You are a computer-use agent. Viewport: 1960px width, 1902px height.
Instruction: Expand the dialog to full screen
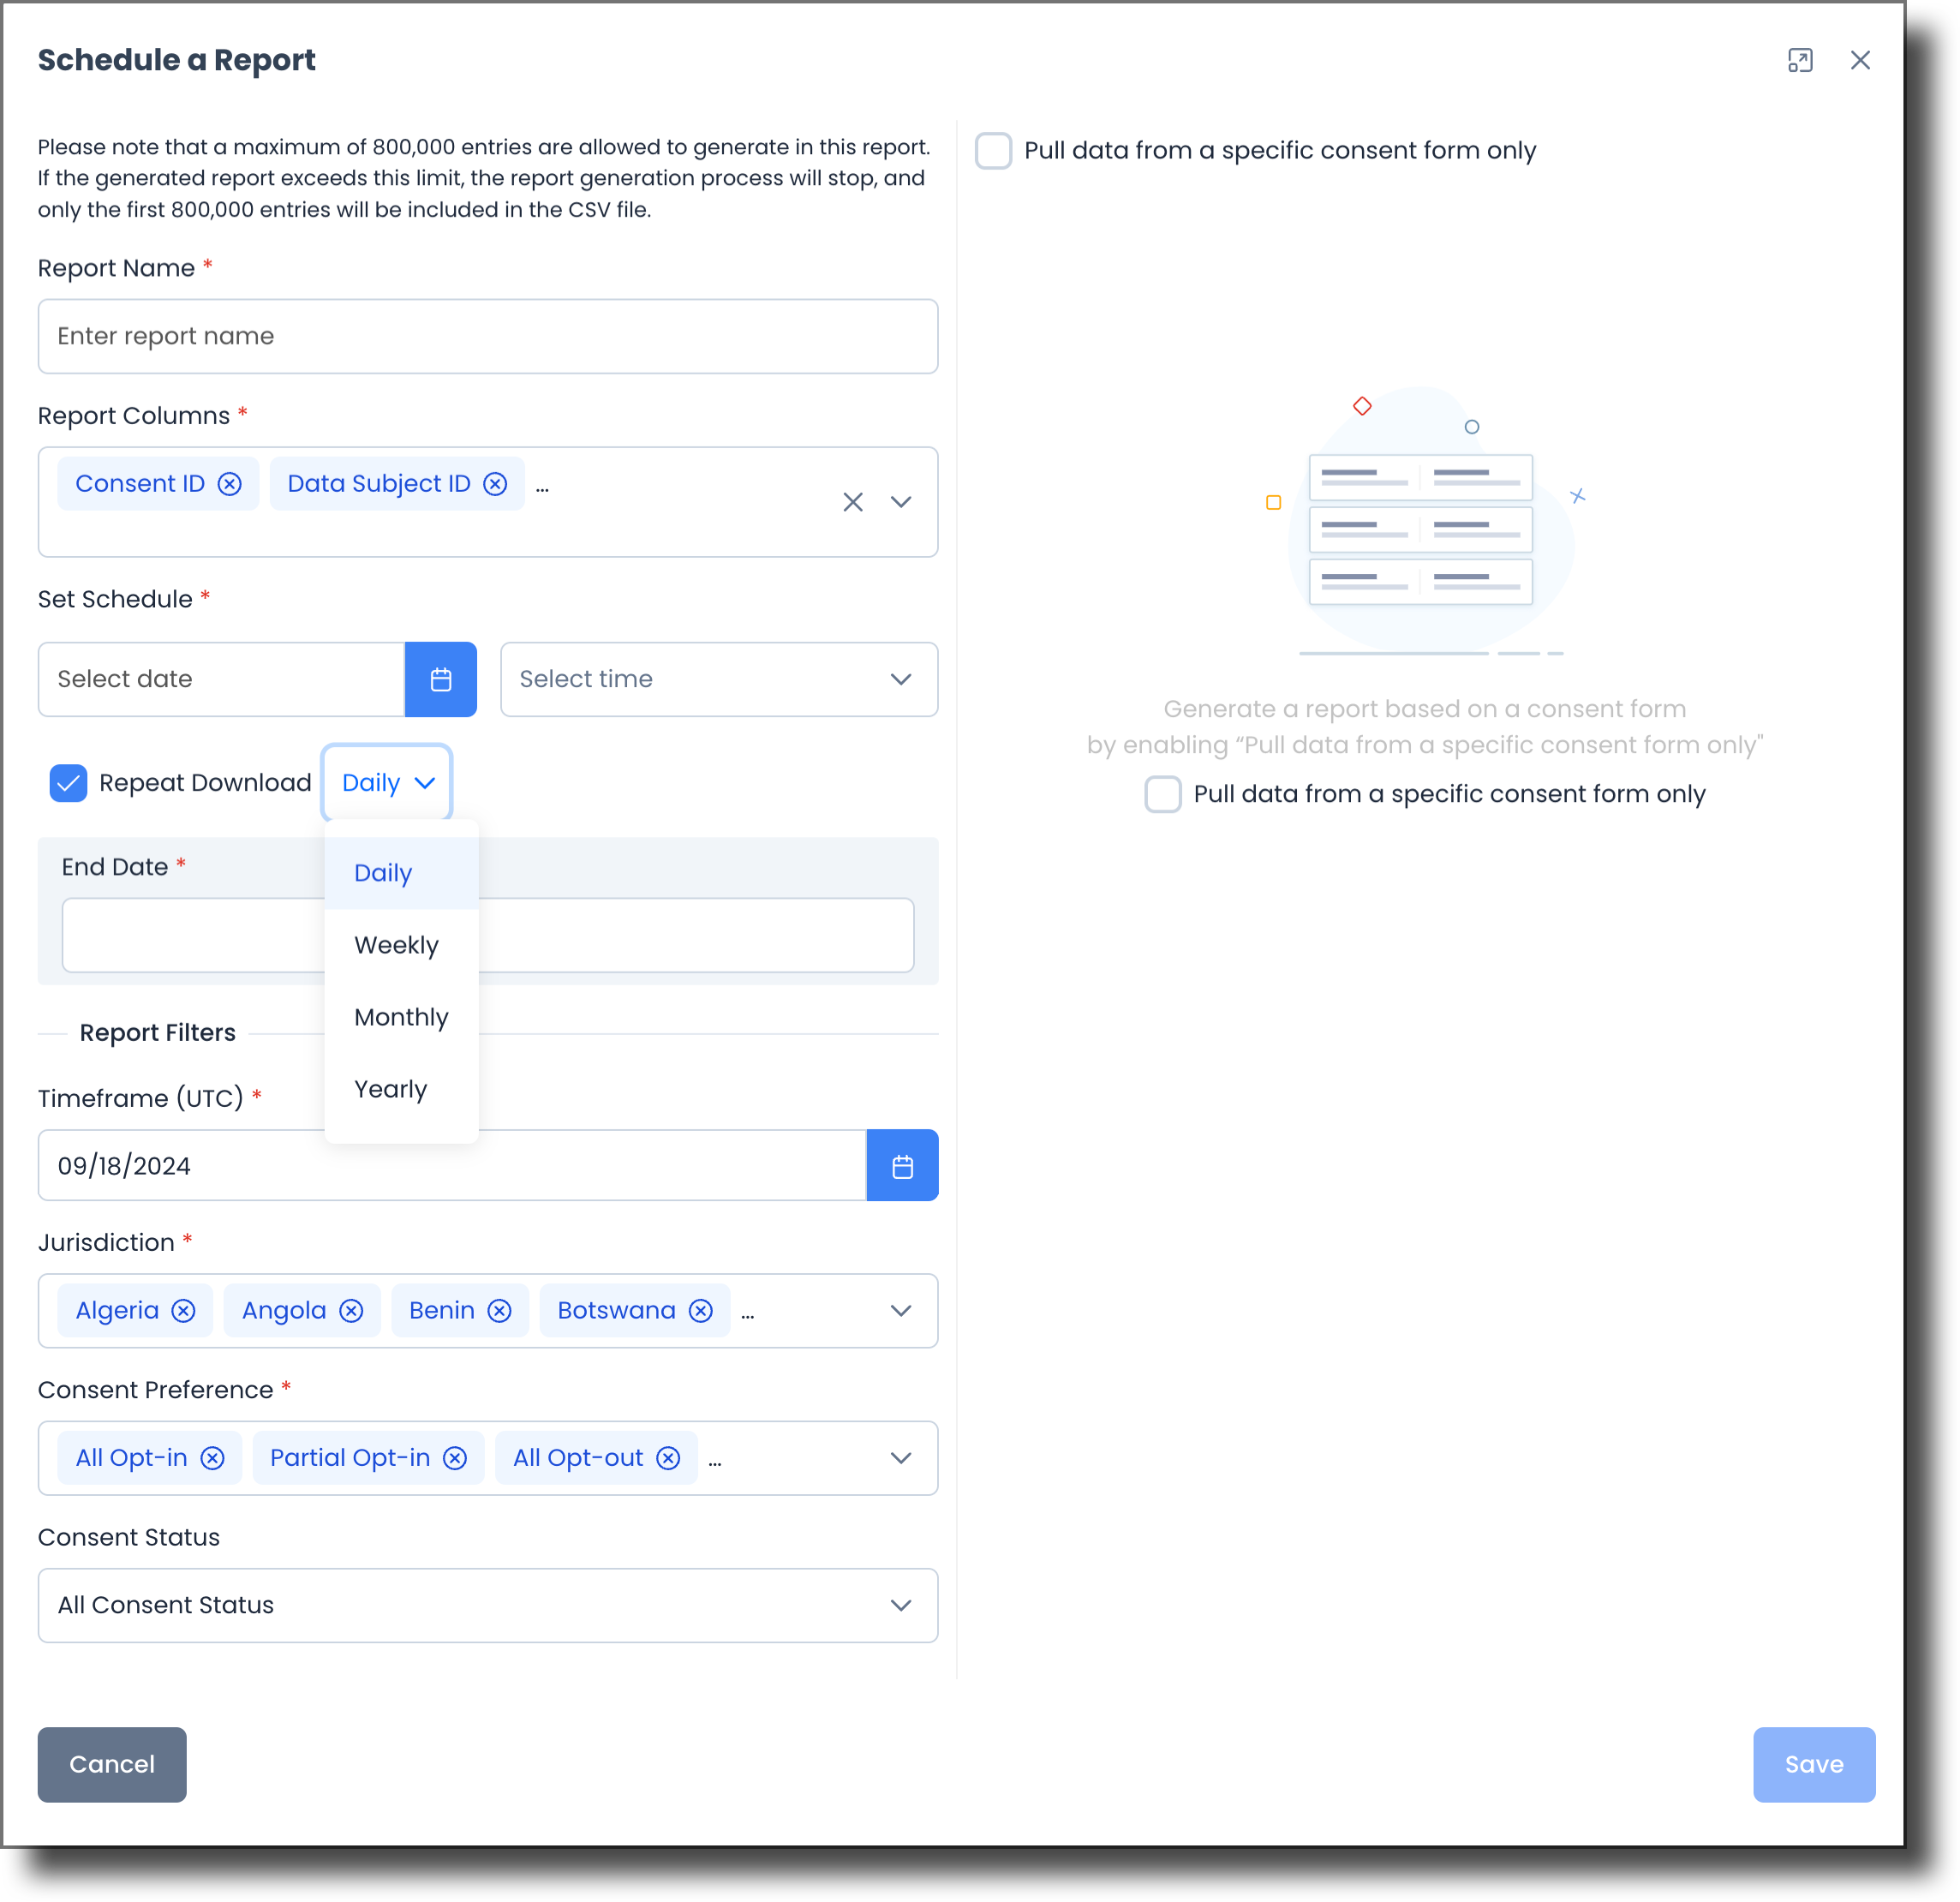1800,60
